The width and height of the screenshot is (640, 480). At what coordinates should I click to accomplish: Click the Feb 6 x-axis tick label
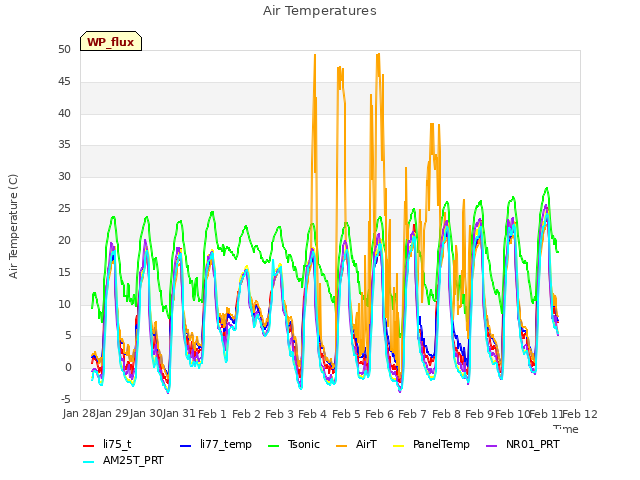(x=379, y=414)
